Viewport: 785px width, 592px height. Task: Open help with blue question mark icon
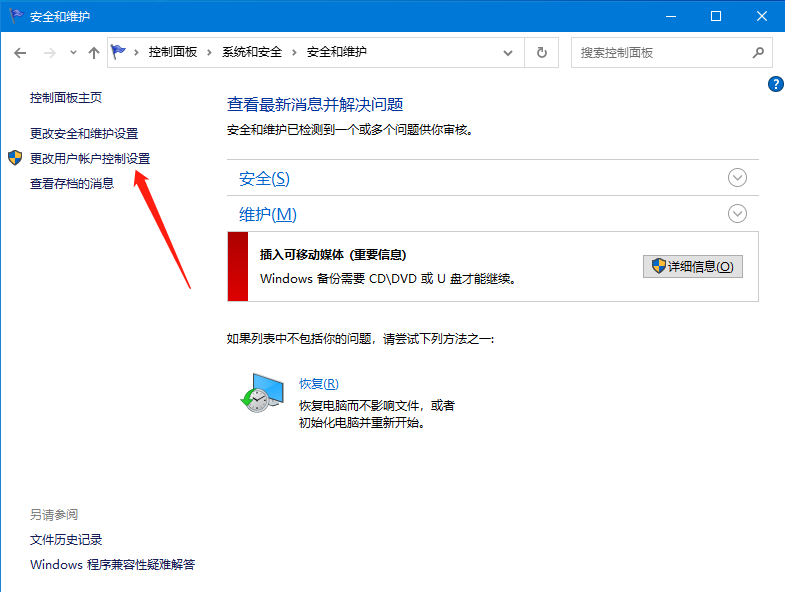tap(775, 85)
